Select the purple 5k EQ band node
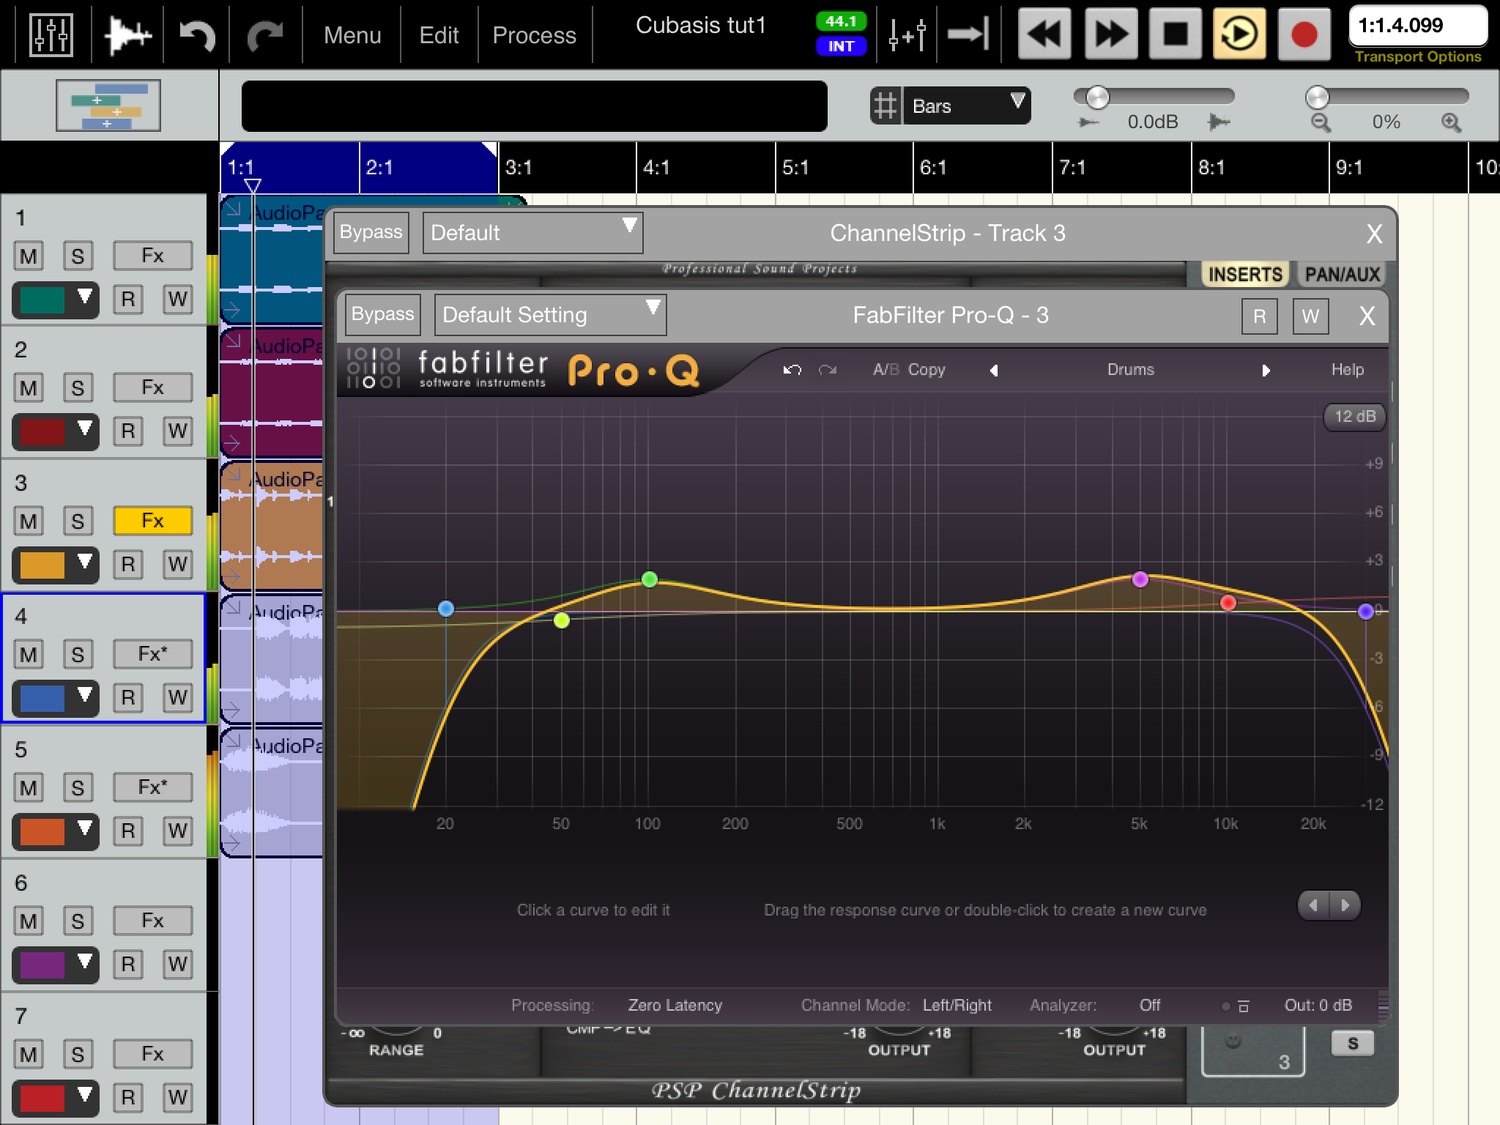The height and width of the screenshot is (1125, 1500). 1140,579
